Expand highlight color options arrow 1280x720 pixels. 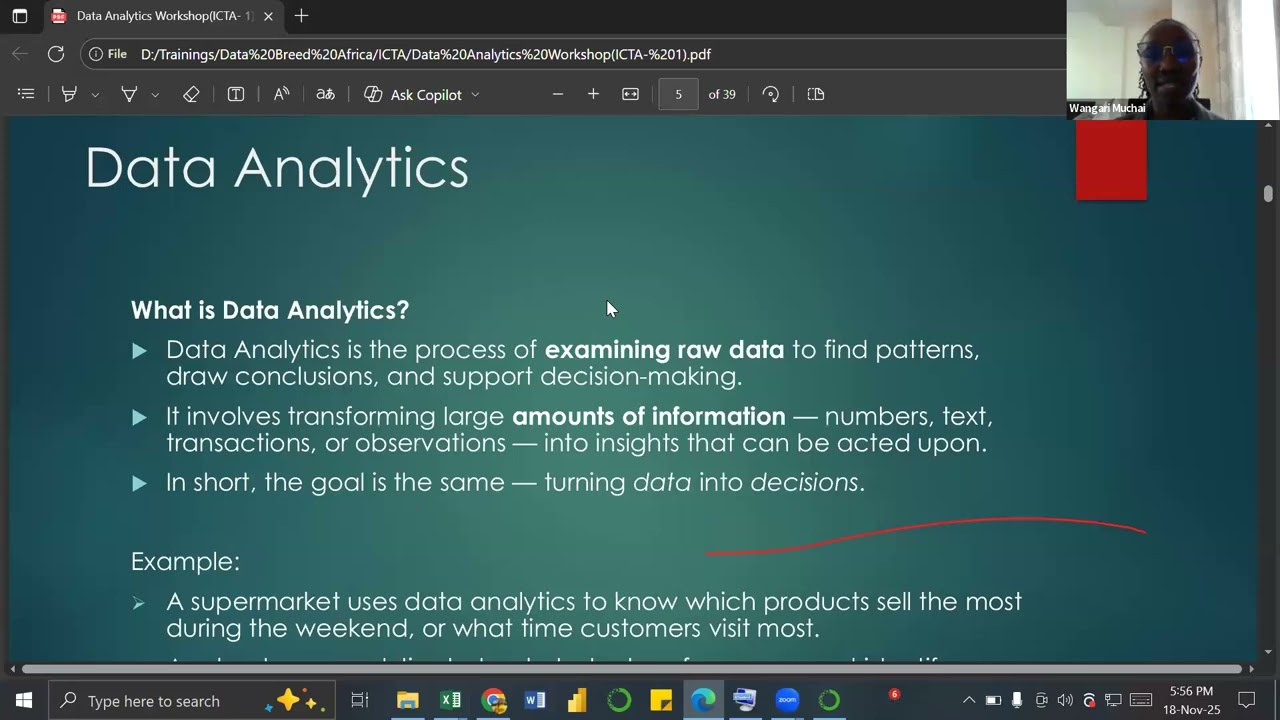click(x=95, y=95)
